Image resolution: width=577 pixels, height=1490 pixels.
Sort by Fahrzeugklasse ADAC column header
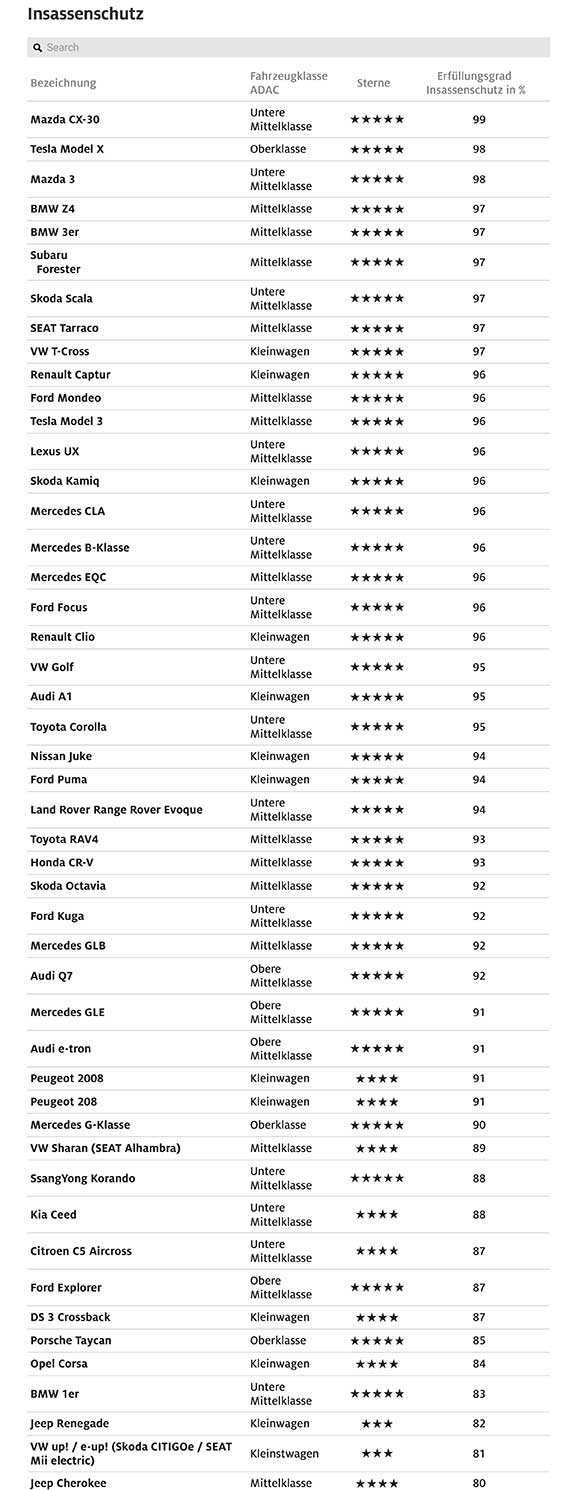point(288,83)
